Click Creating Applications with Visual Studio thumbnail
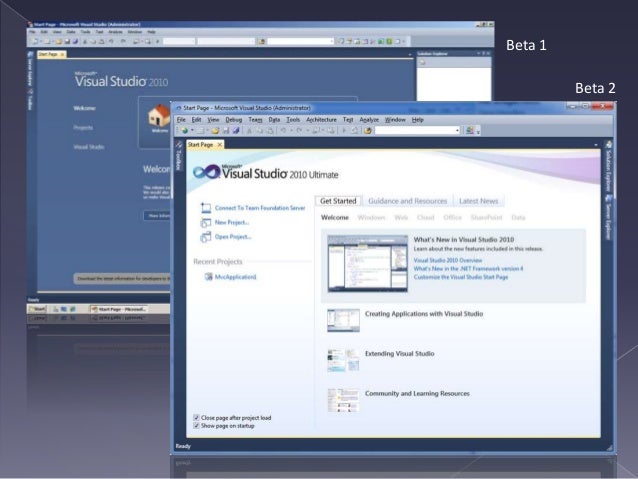The image size is (638, 479). (343, 320)
